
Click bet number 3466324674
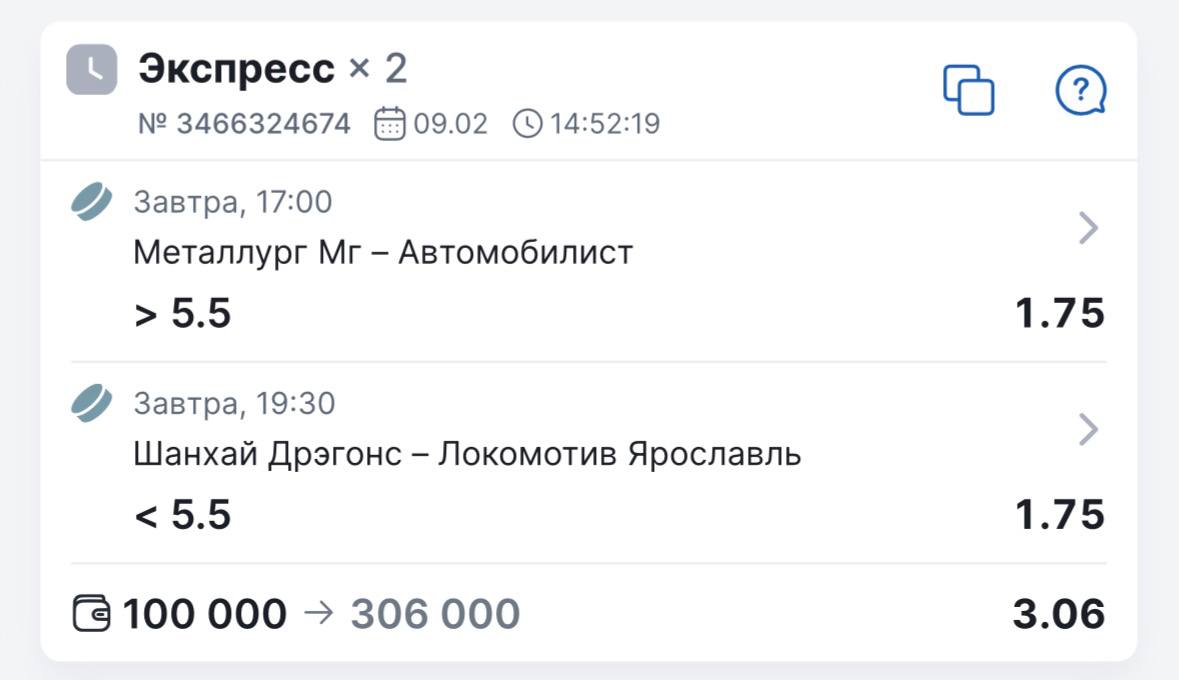tap(245, 124)
